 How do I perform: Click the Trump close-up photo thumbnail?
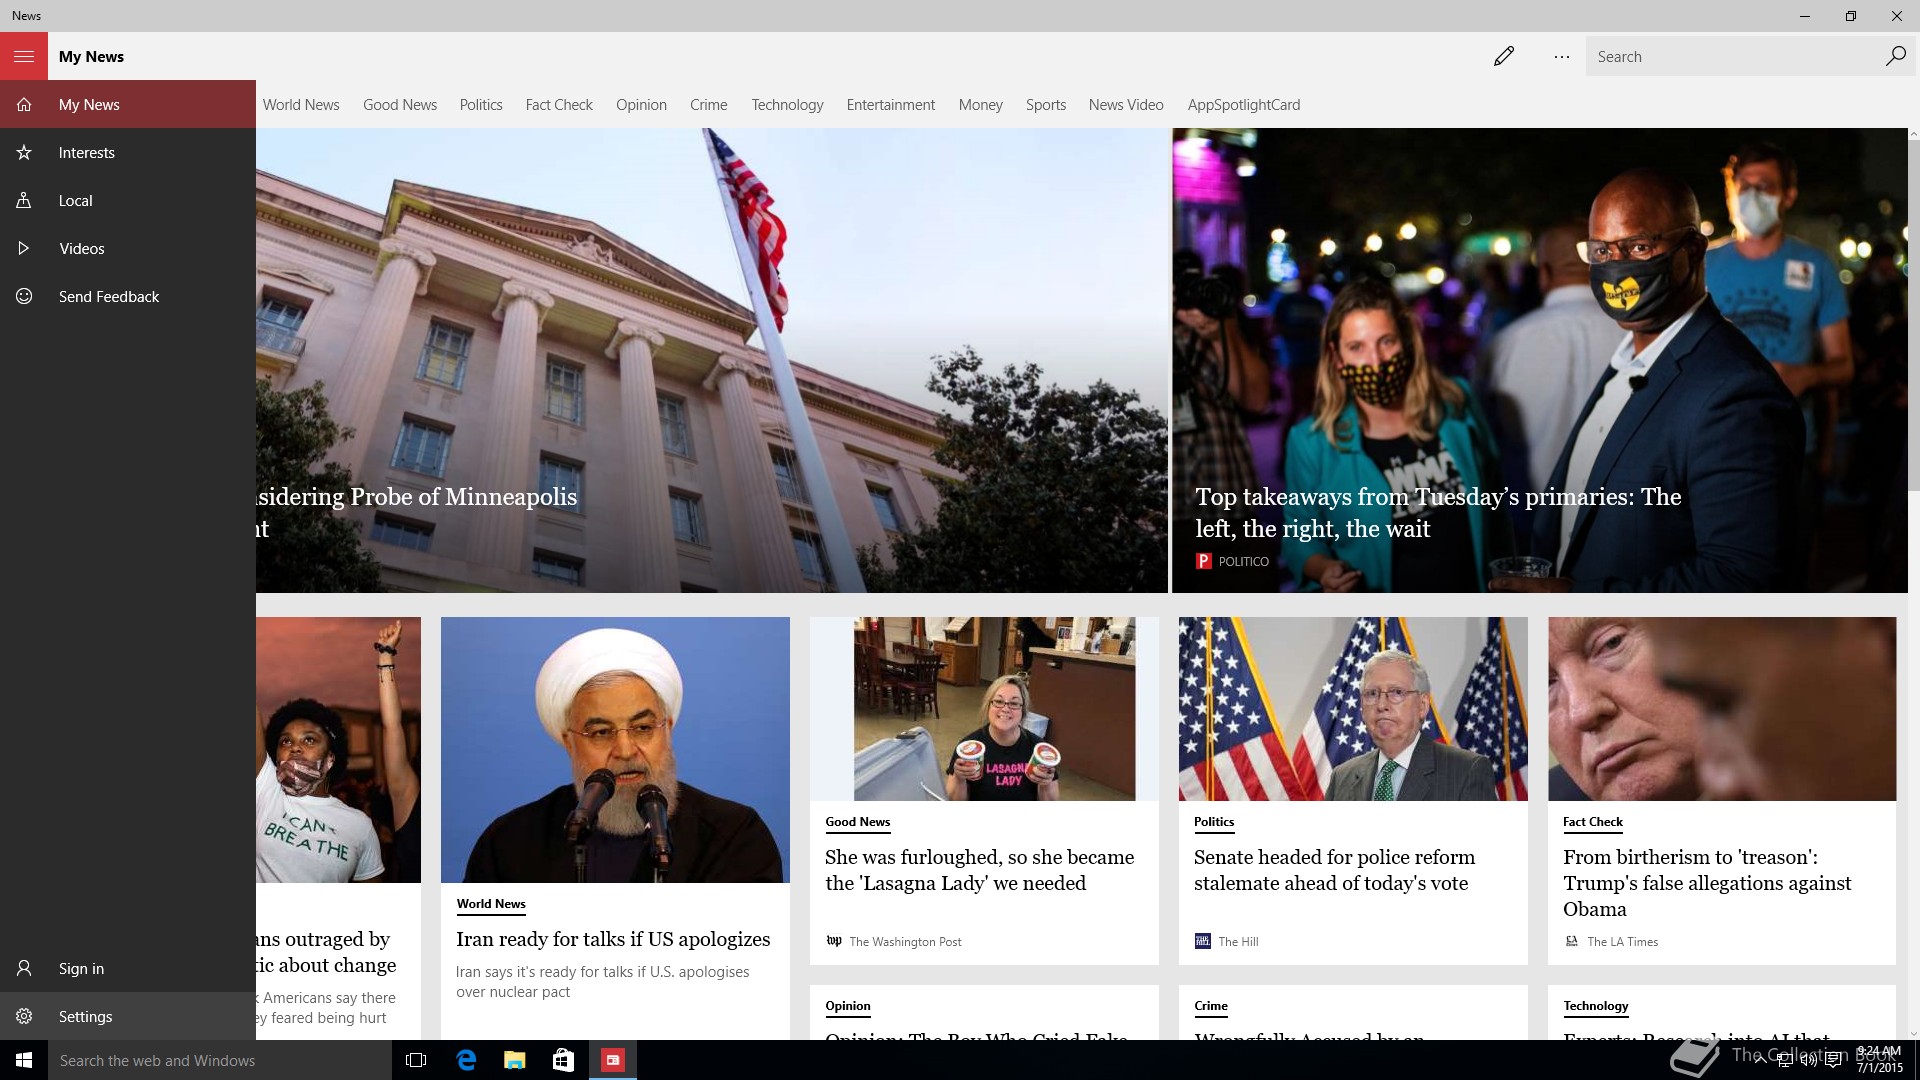[x=1722, y=709]
